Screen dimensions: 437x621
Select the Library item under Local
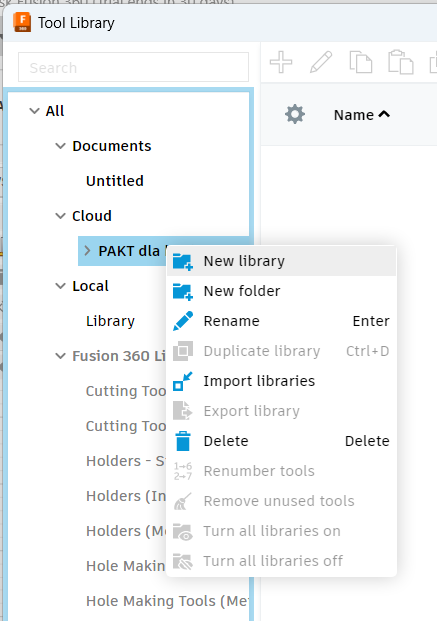pyautogui.click(x=111, y=321)
